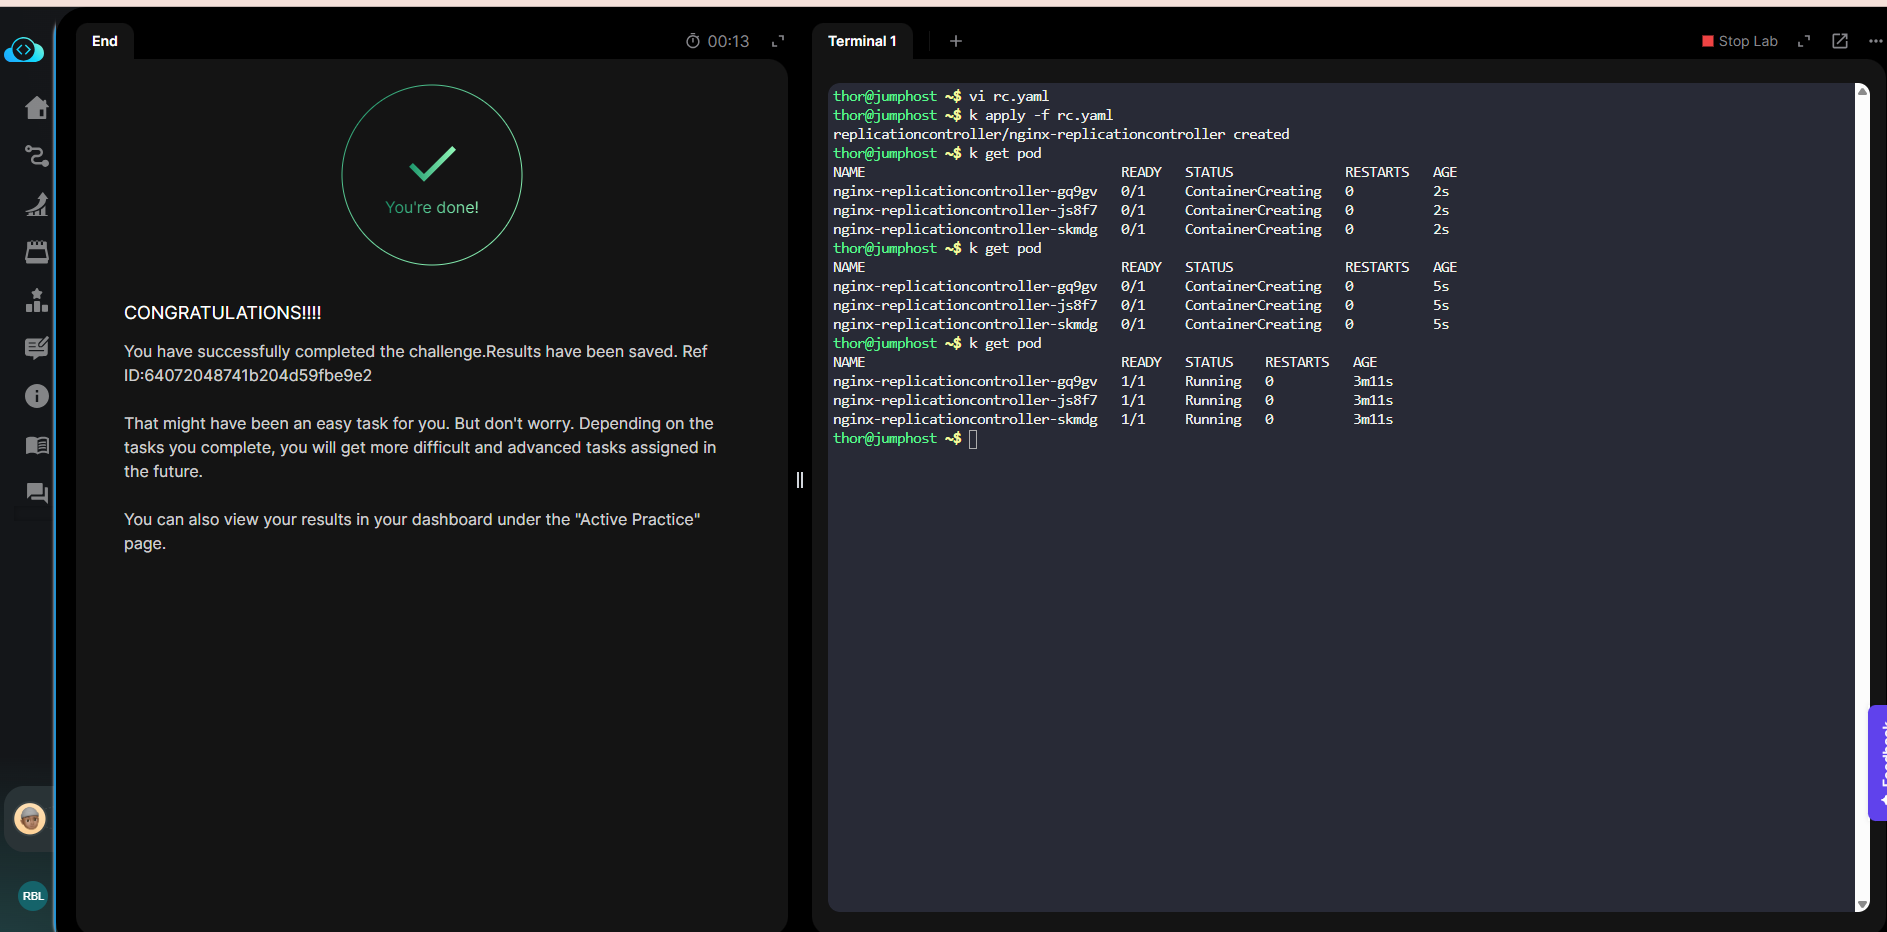The width and height of the screenshot is (1887, 932).
Task: Click the 3m11s age of pod gq9gv
Action: (x=1373, y=381)
